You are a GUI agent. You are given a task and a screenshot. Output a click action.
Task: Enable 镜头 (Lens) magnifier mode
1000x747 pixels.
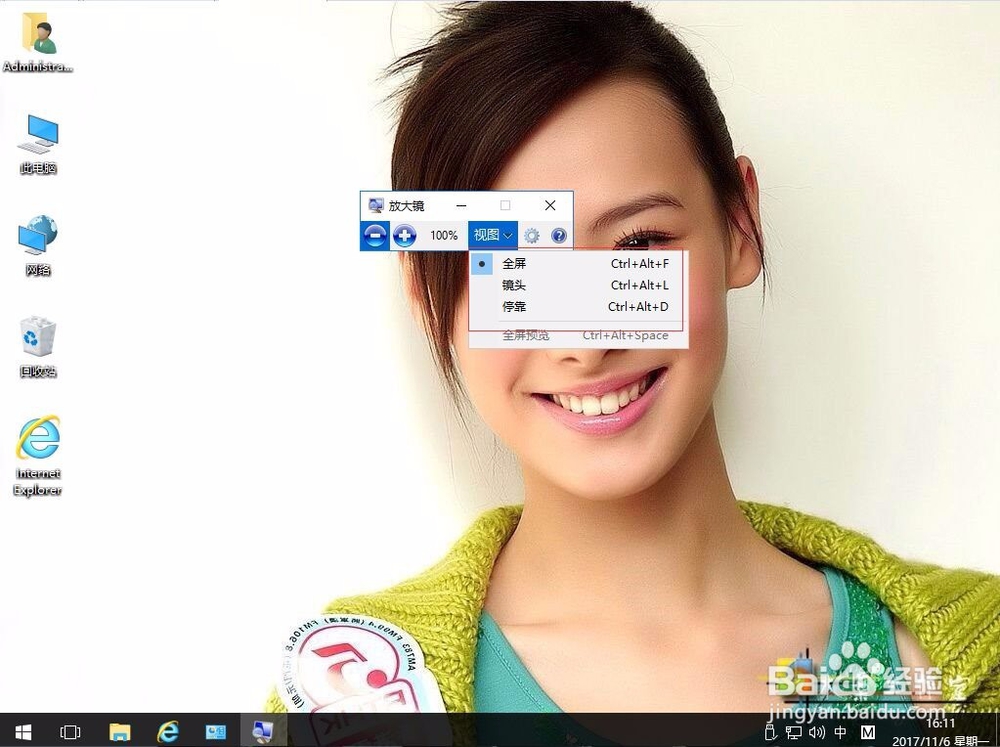pos(516,285)
